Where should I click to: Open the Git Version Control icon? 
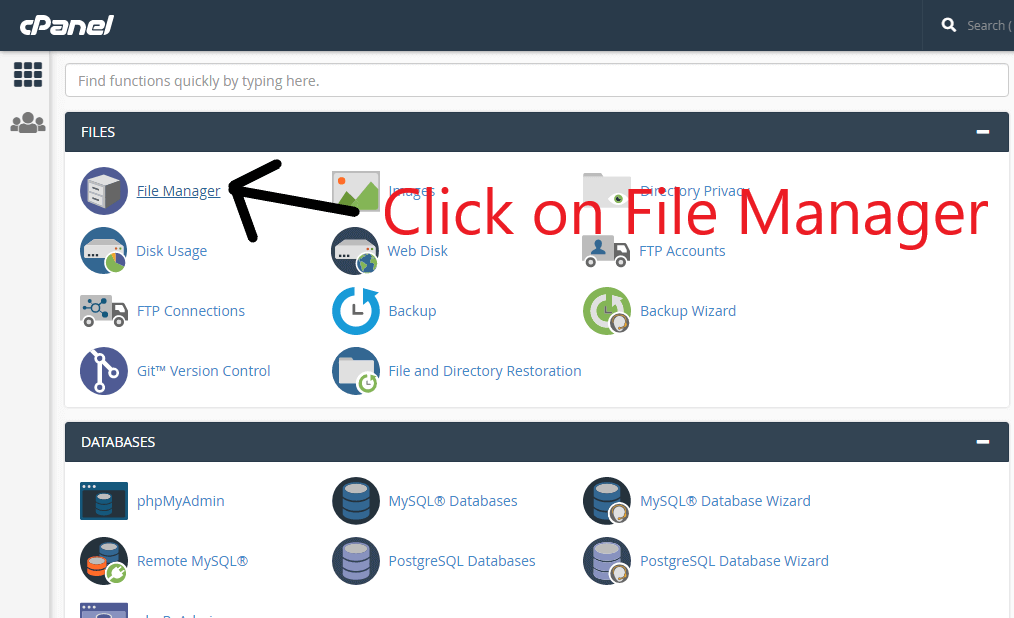103,371
